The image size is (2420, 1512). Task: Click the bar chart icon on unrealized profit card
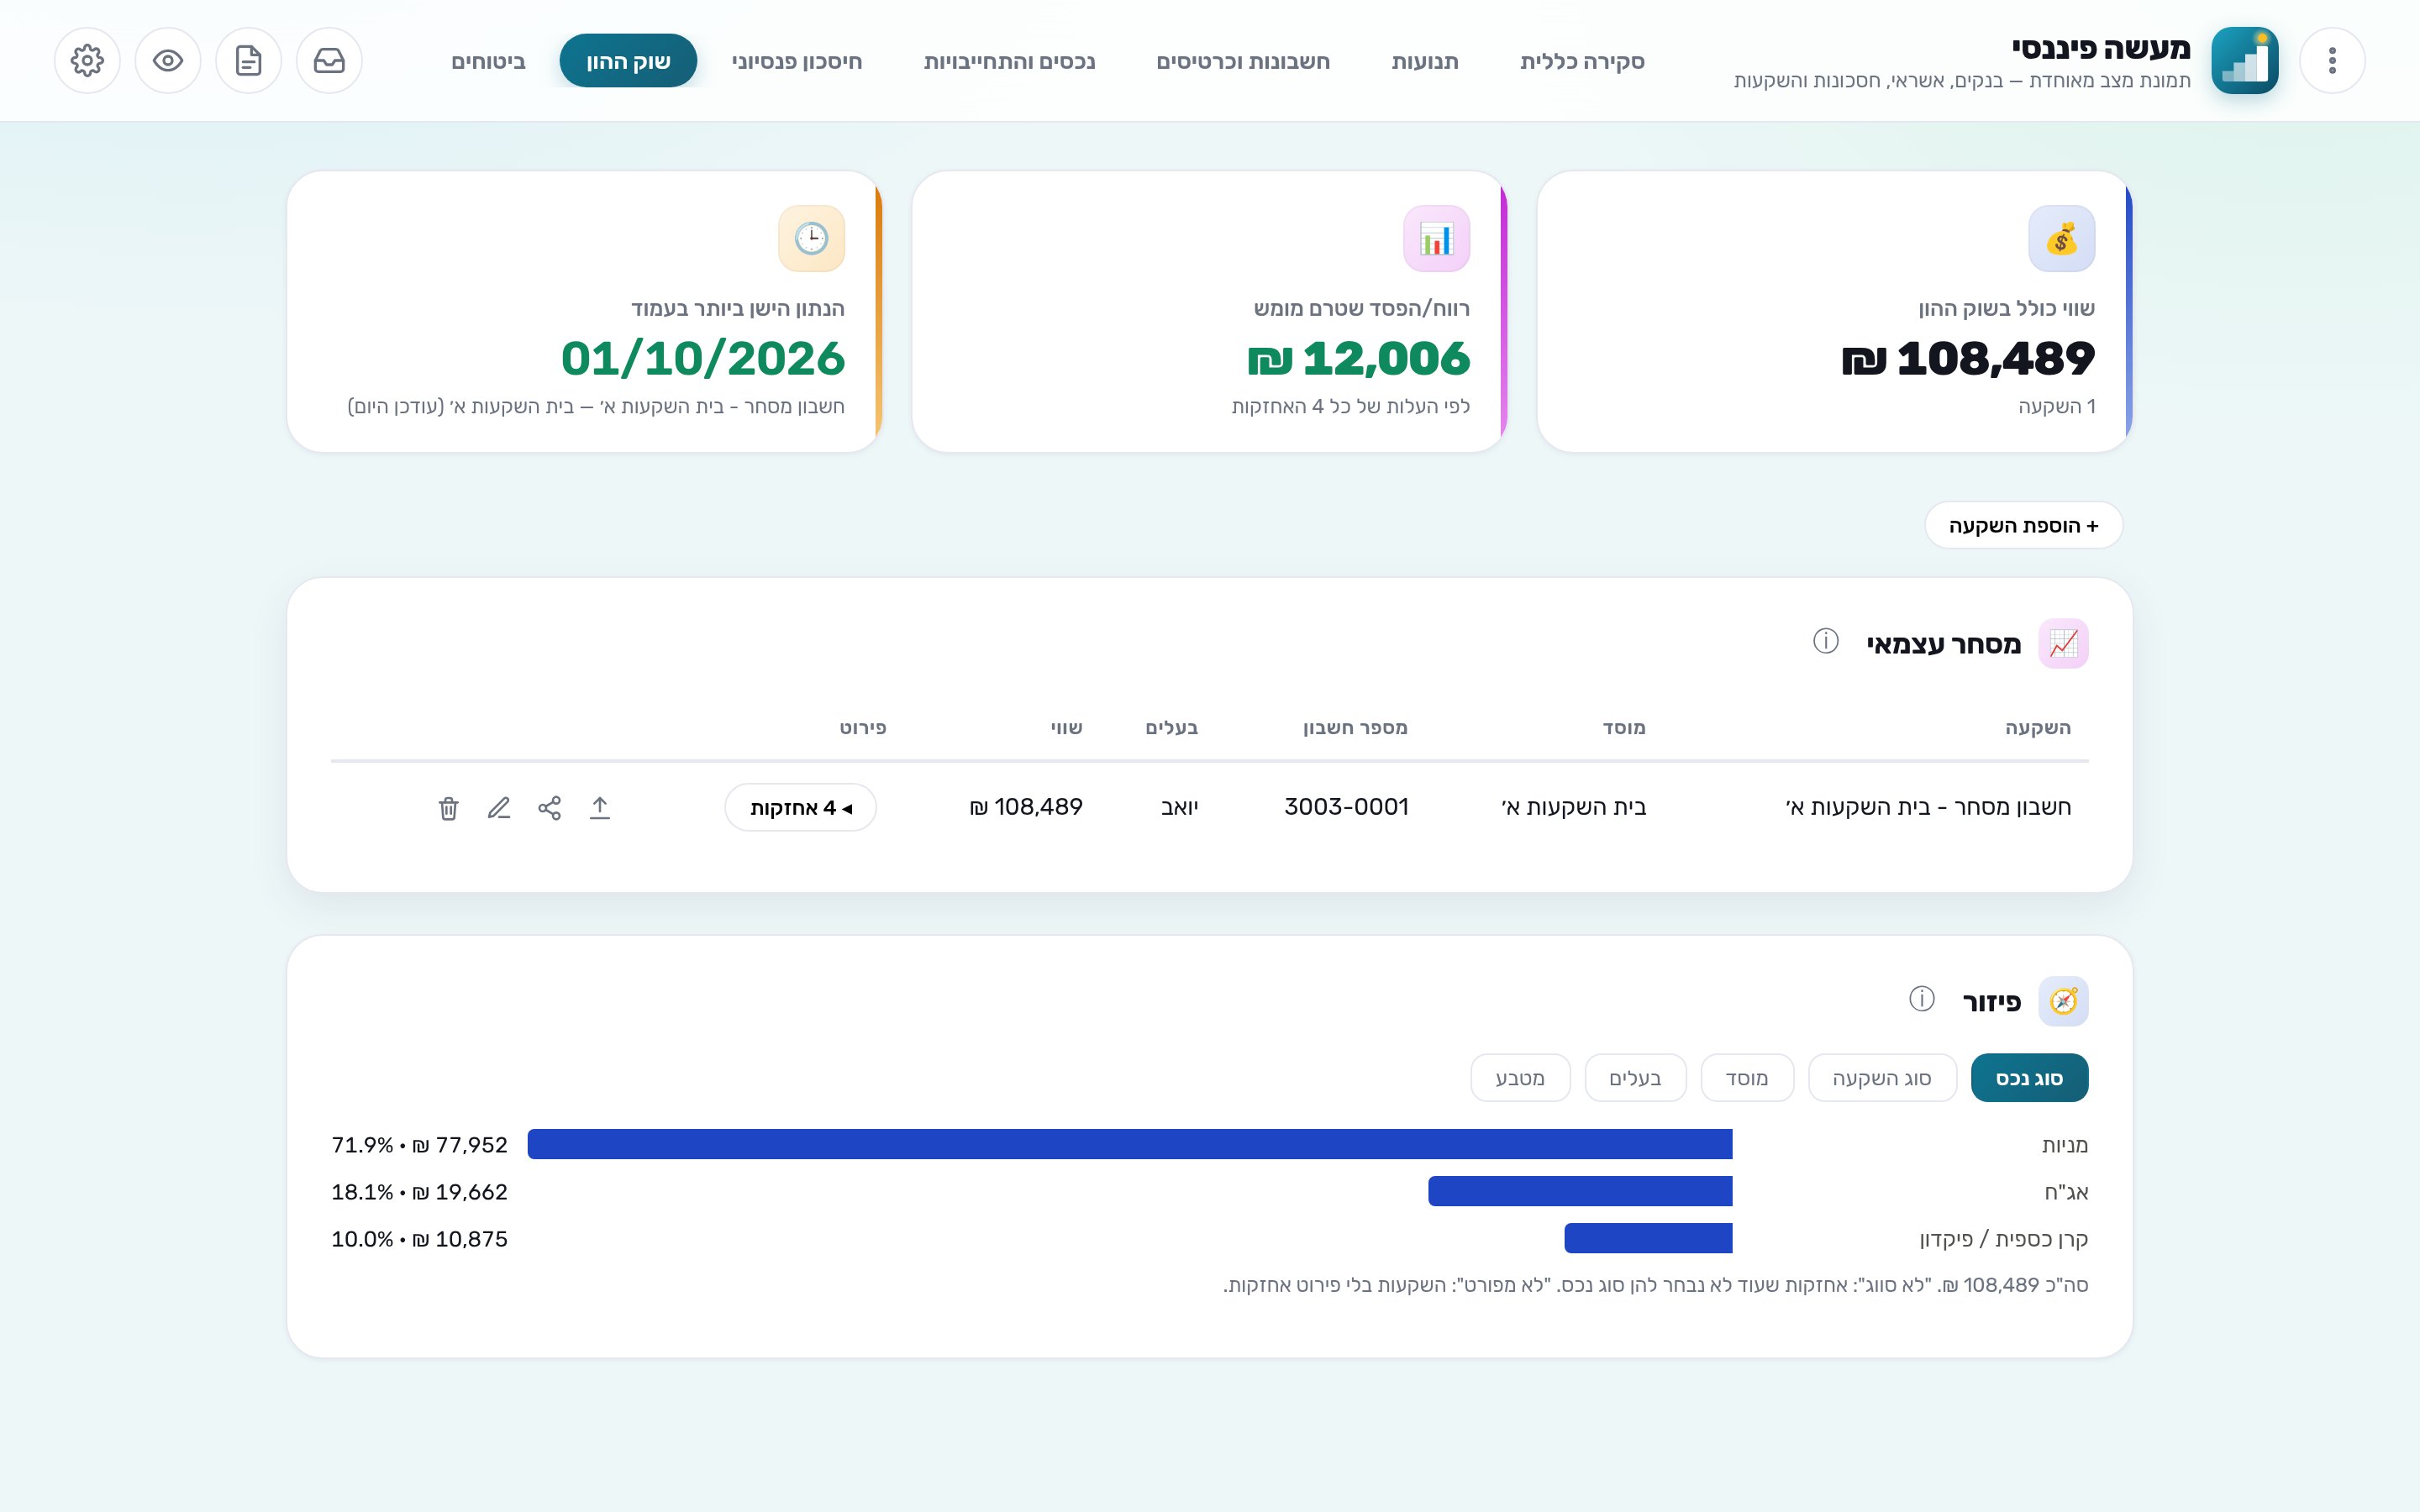(1436, 239)
